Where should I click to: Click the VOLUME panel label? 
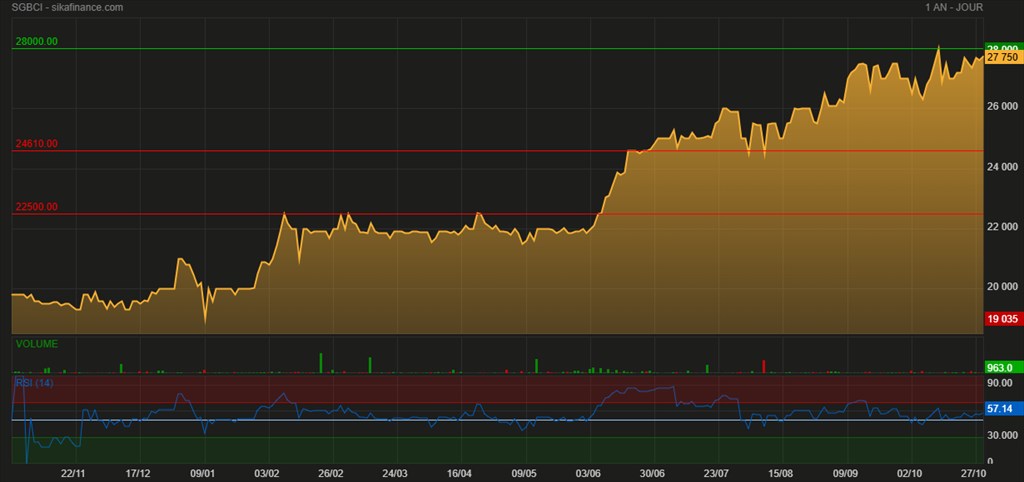point(37,344)
